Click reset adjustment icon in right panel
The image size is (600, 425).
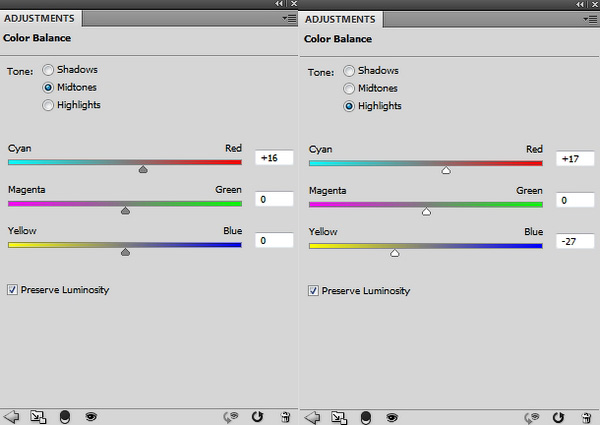click(x=558, y=417)
